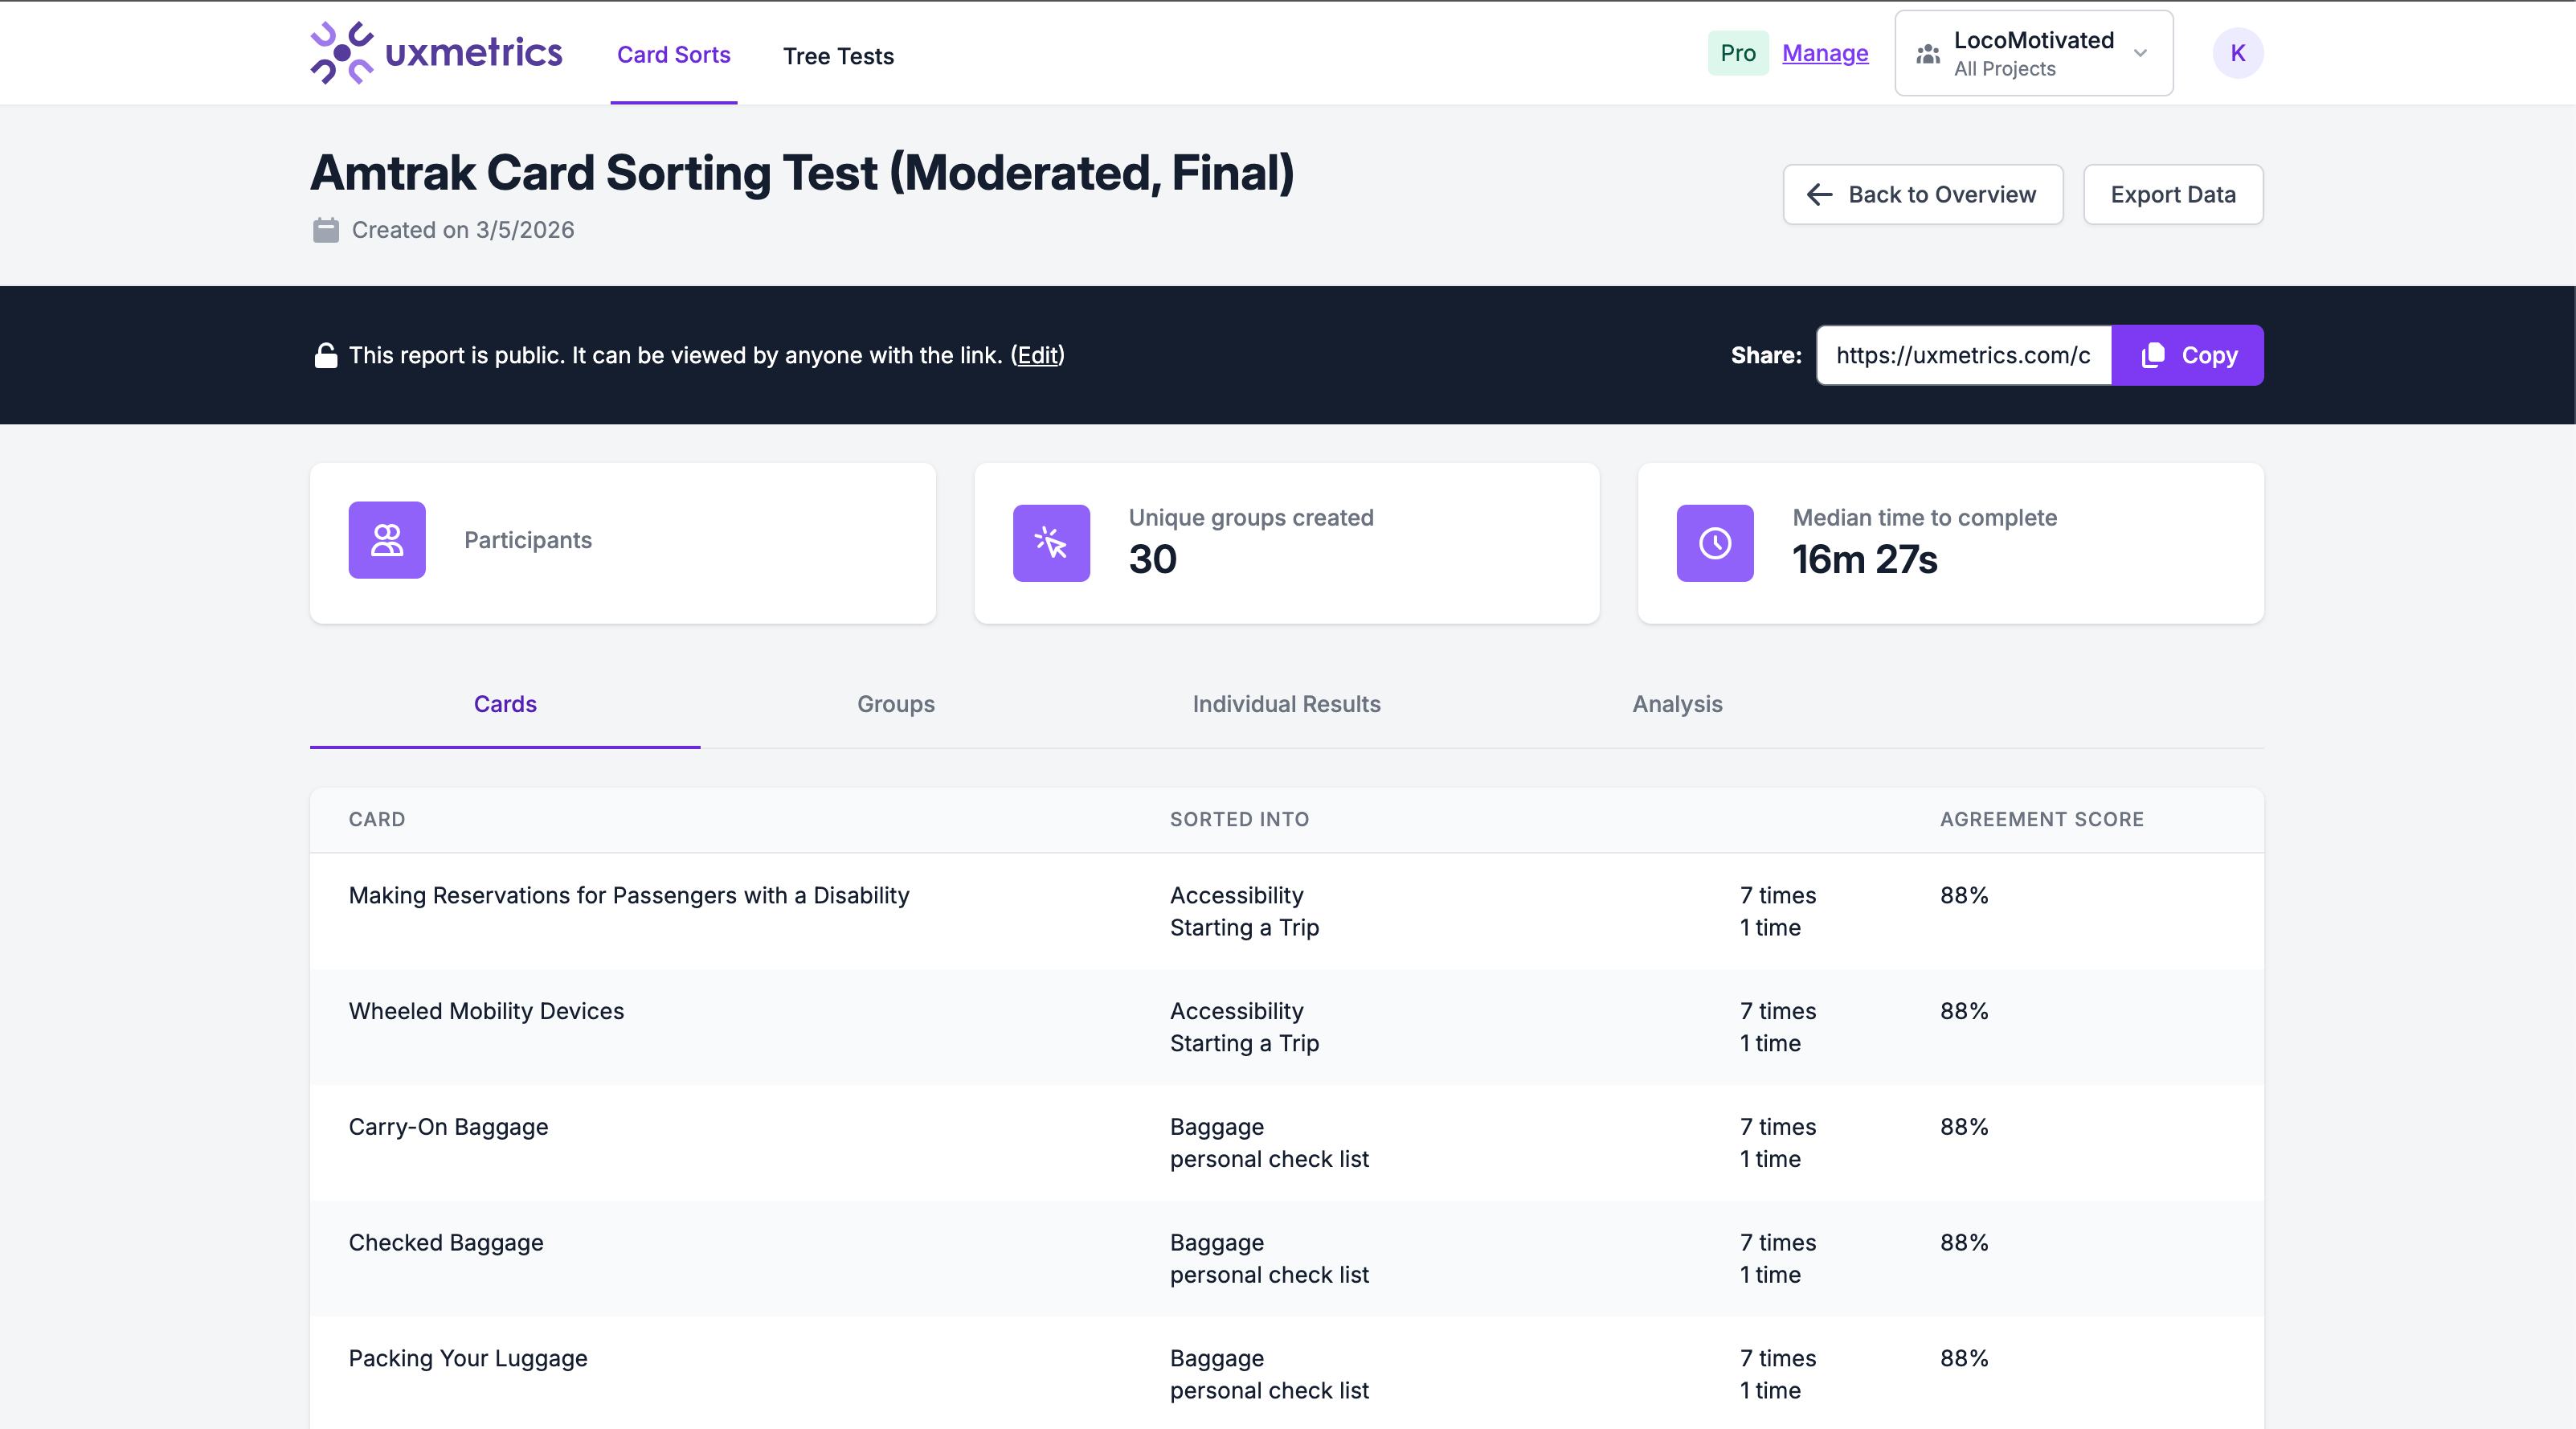Click the Amtrak Card Sorting Test title
Image resolution: width=2576 pixels, height=1429 pixels.
pyautogui.click(x=802, y=173)
